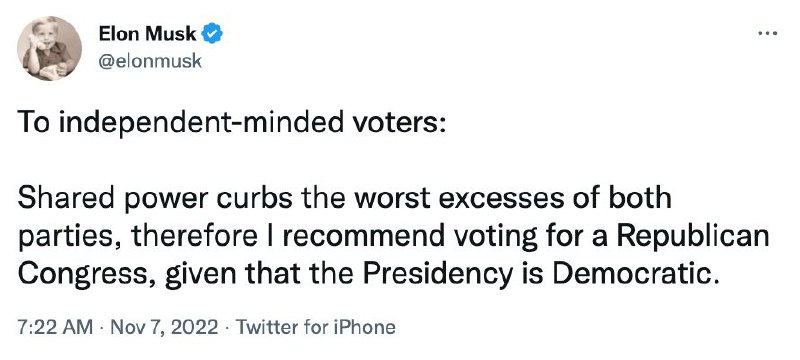800x360 pixels.
Task: Click the word independent-minded in the tweet
Action: (x=199, y=124)
